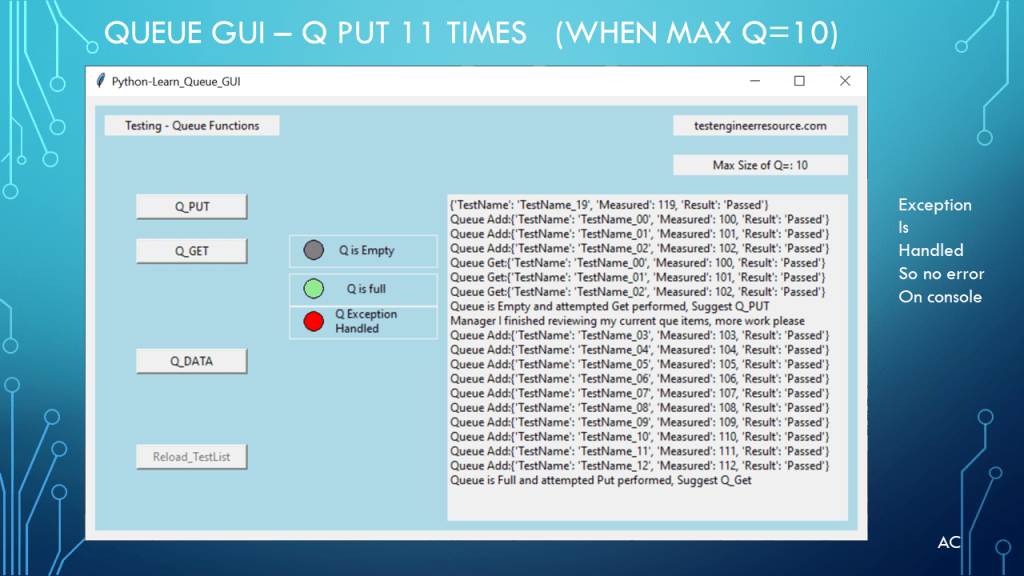Viewport: 1024px width, 576px height.
Task: Click the Q_DATA button
Action: click(x=191, y=361)
